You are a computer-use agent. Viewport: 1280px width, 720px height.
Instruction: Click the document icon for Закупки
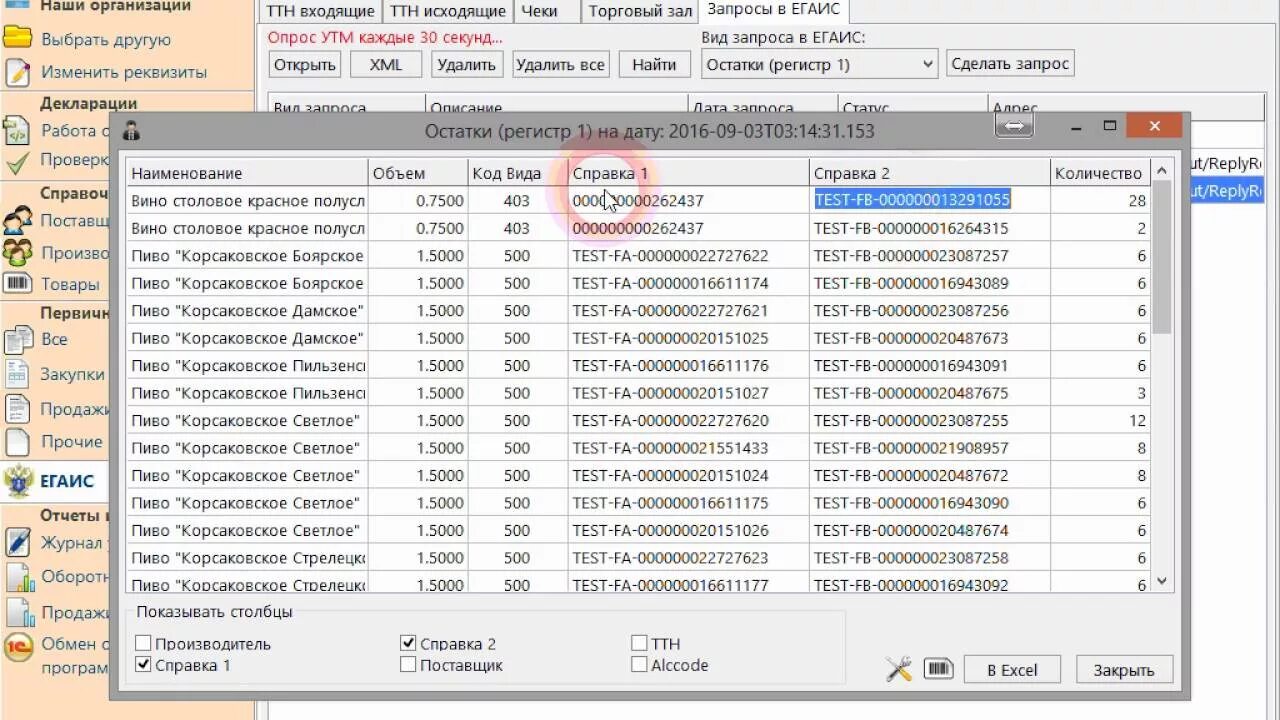(18, 373)
